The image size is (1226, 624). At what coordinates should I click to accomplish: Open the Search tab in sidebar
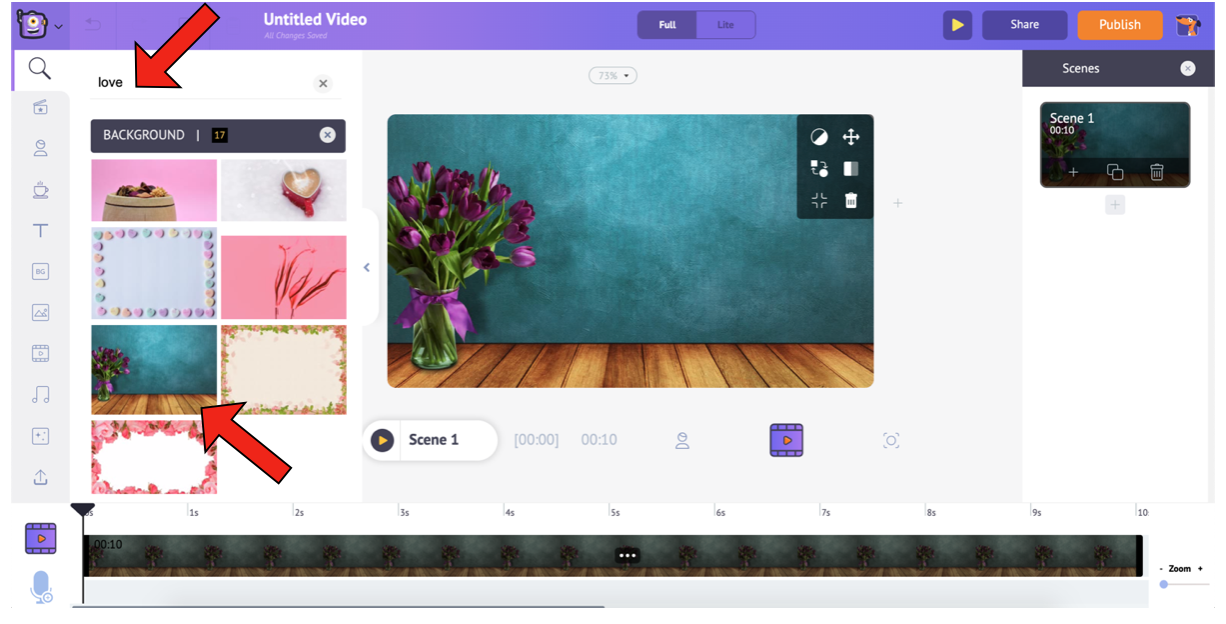(39, 68)
